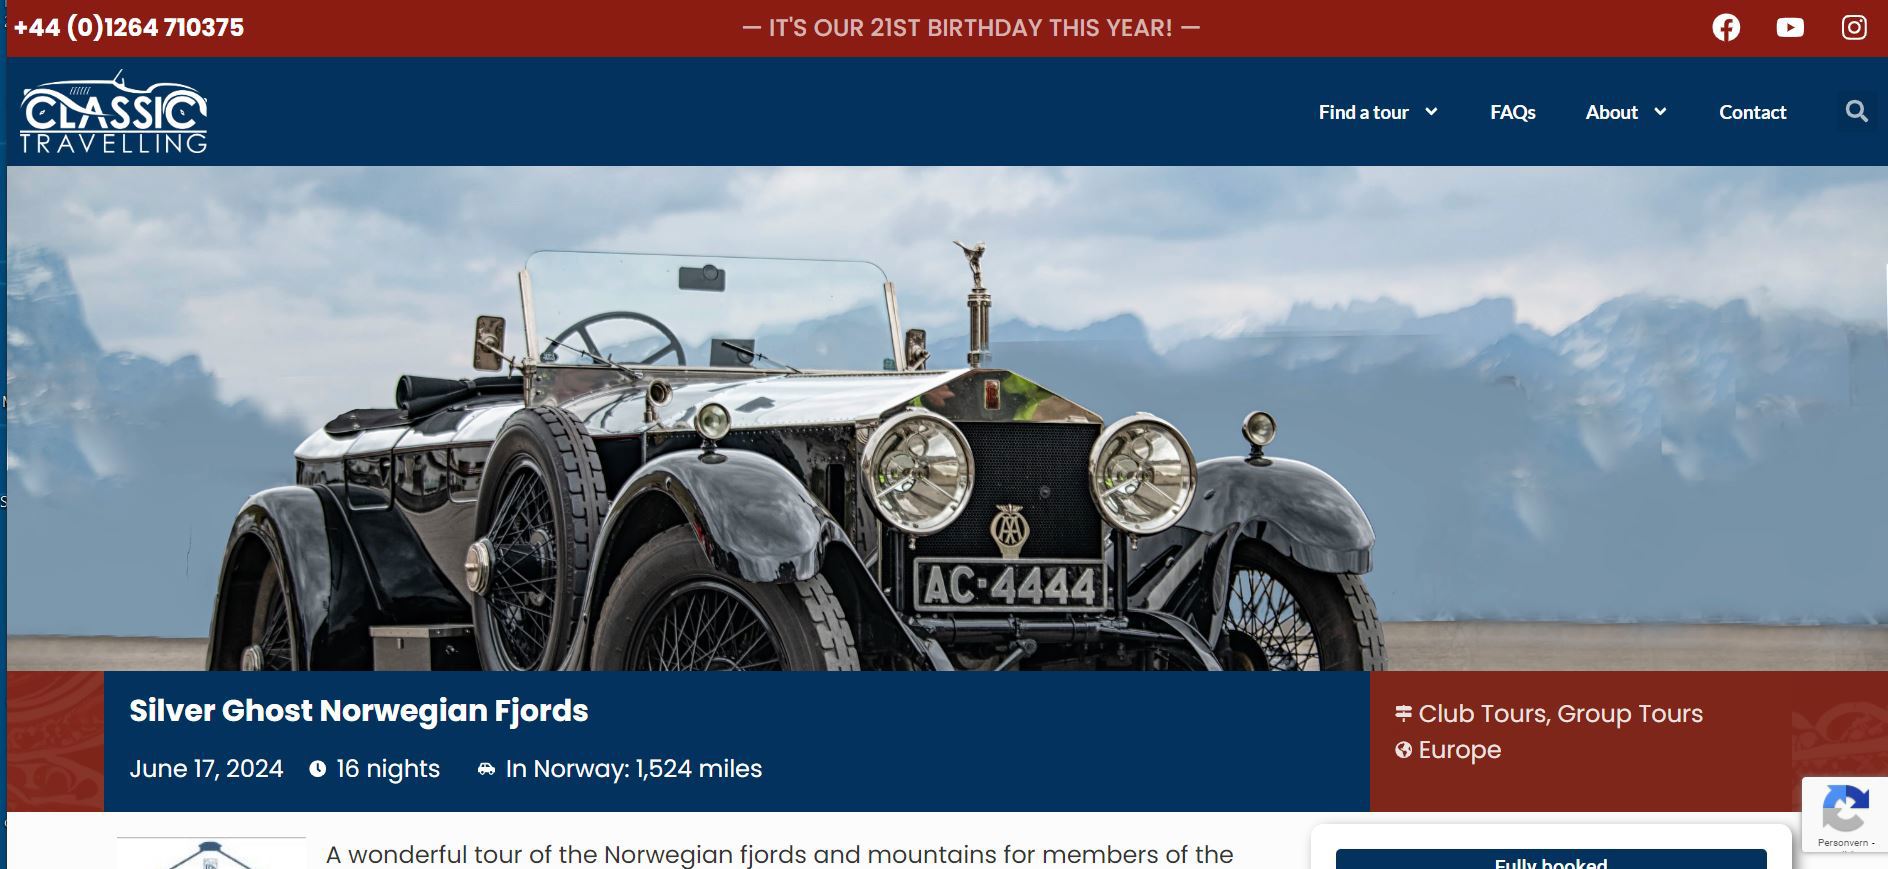Click the car icon beside In Norway
The height and width of the screenshot is (869, 1888).
[x=486, y=768]
